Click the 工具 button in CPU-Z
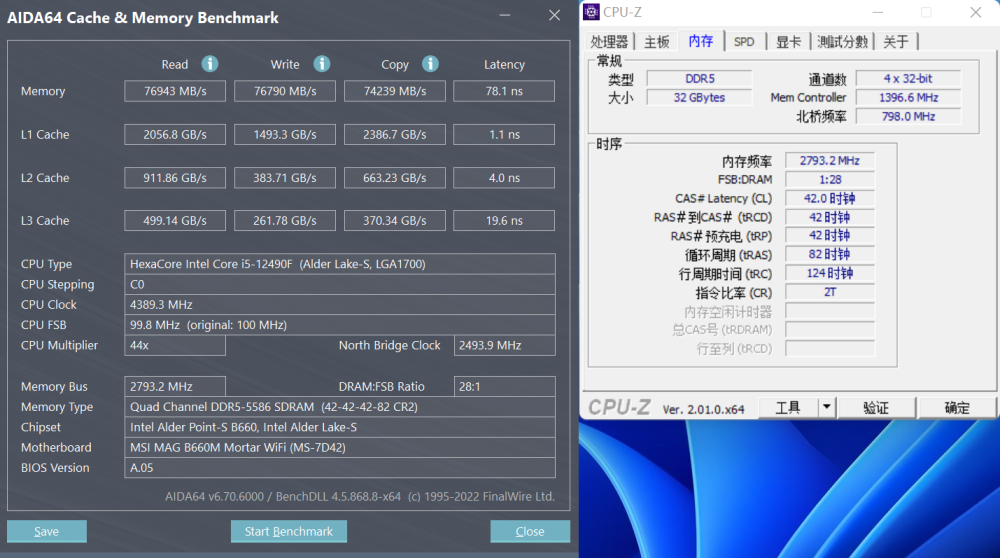The image size is (1000, 558). pyautogui.click(x=788, y=407)
